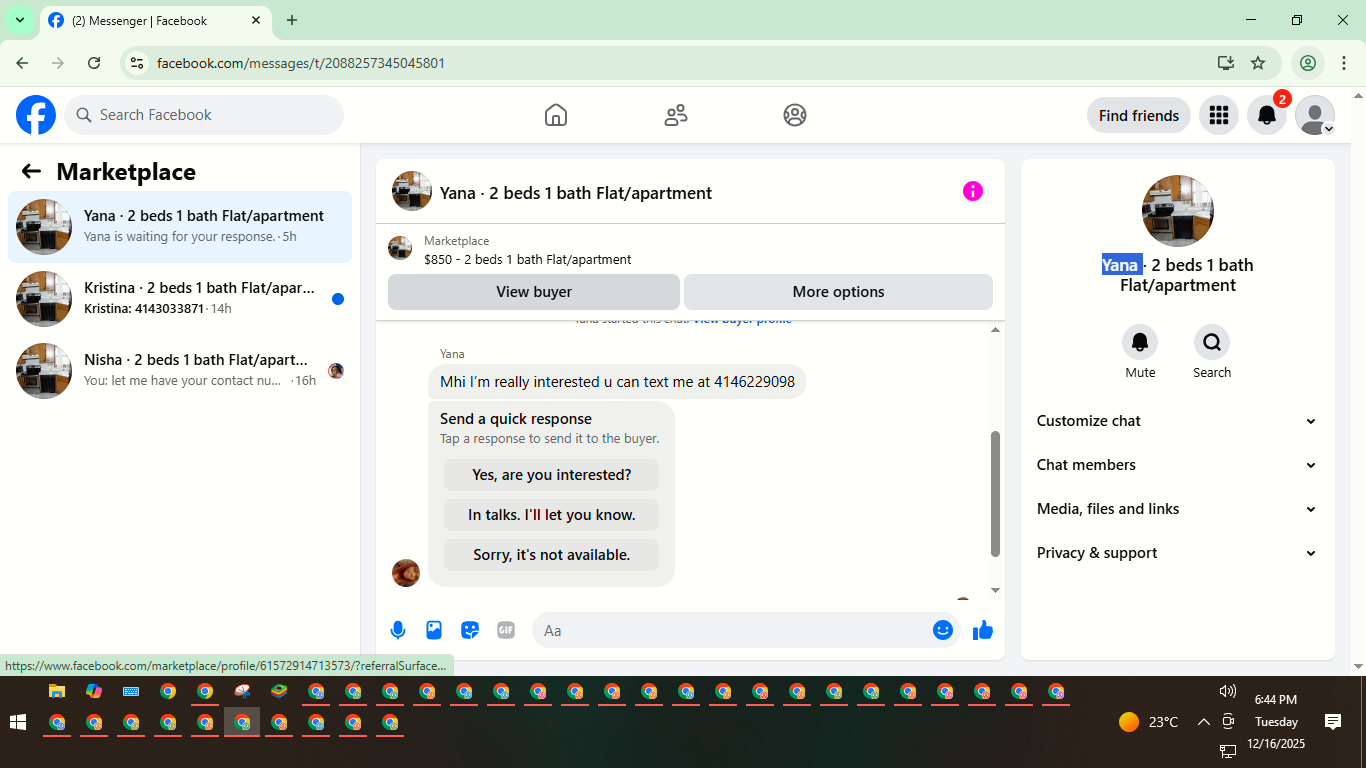This screenshot has height=768, width=1366.
Task: Open the Groups icon in top navigation
Action: (x=795, y=115)
